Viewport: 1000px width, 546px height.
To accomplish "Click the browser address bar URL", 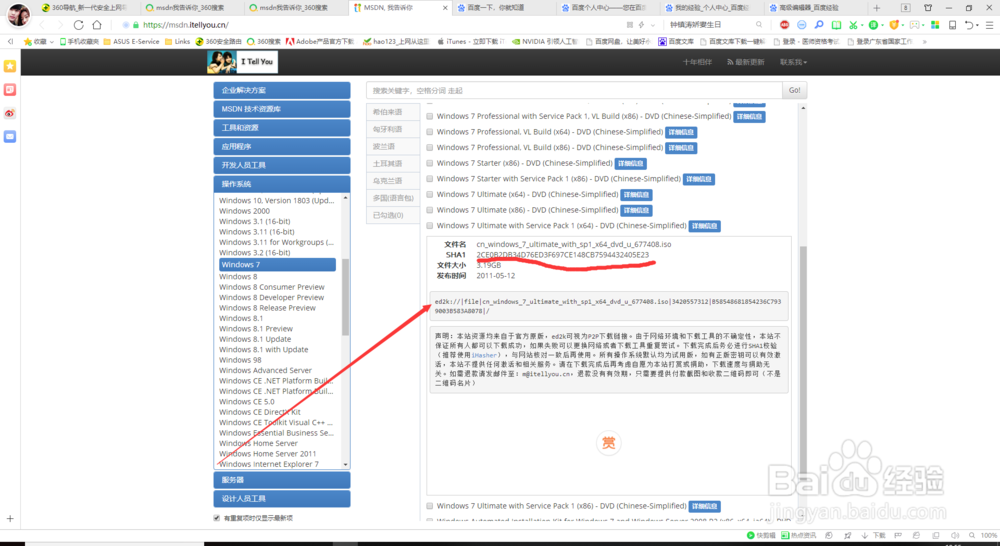I will [186, 25].
